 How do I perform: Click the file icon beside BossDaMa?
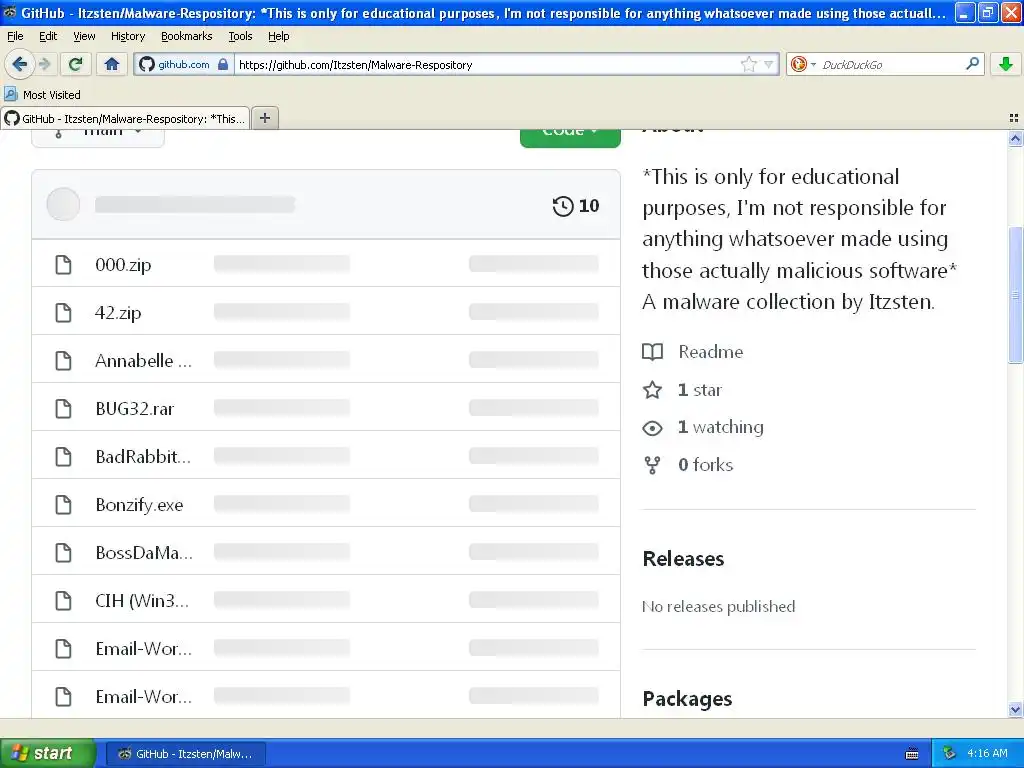pyautogui.click(x=63, y=552)
